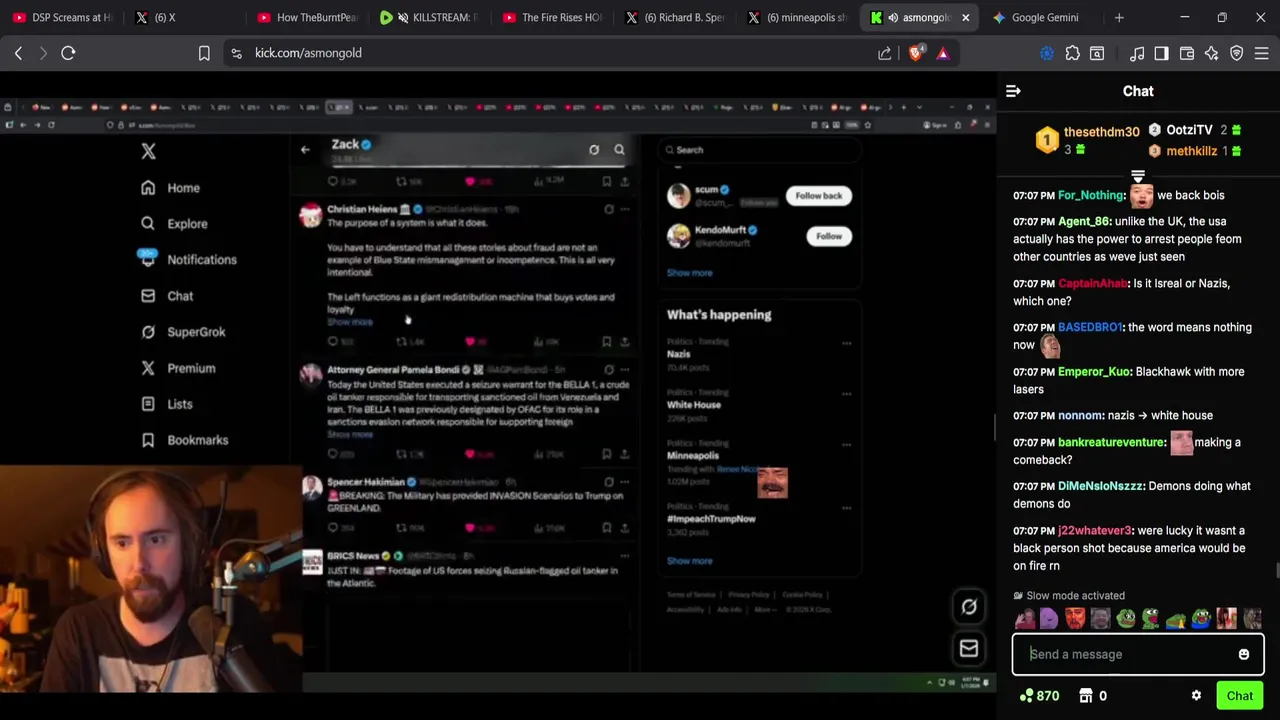Open Leo AI sparkle icon
The image size is (1280, 720).
tap(1211, 53)
